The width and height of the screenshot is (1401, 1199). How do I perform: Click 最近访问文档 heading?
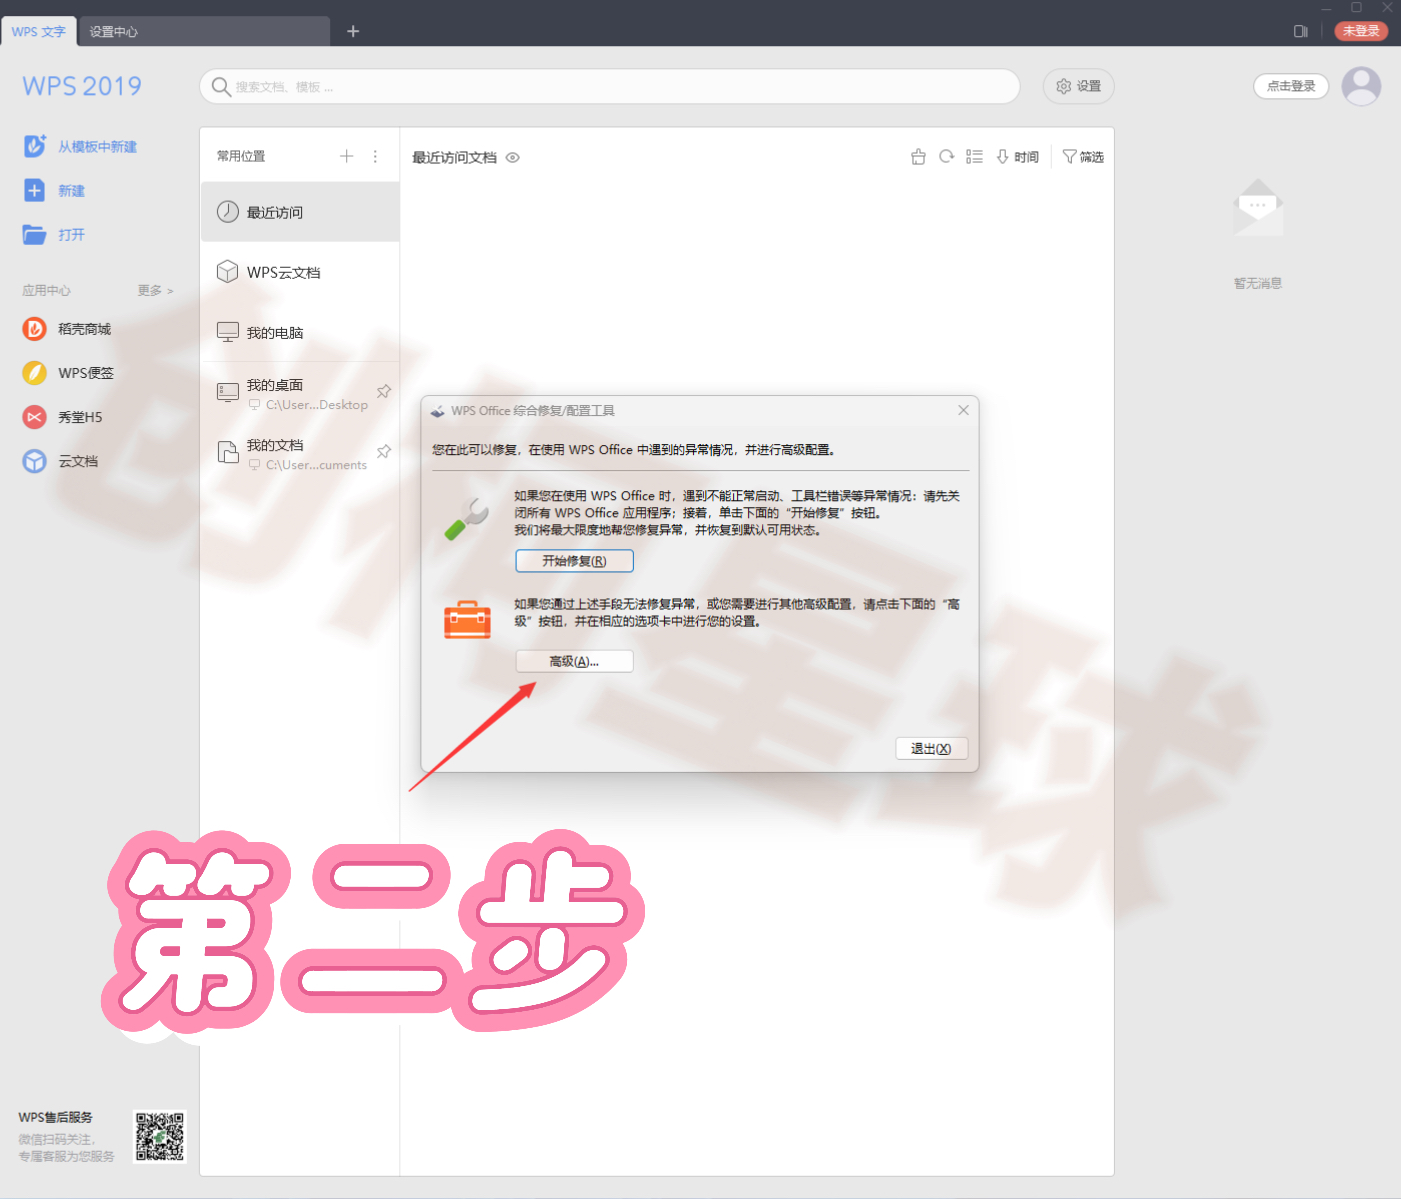(x=454, y=157)
